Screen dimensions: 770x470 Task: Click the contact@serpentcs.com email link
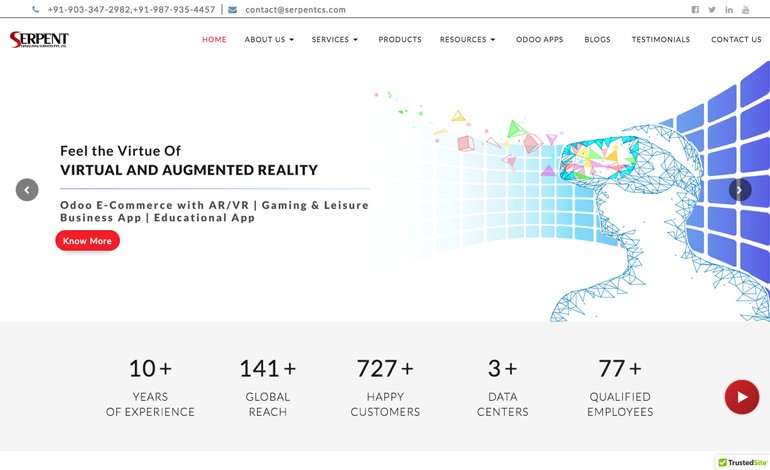pos(295,10)
